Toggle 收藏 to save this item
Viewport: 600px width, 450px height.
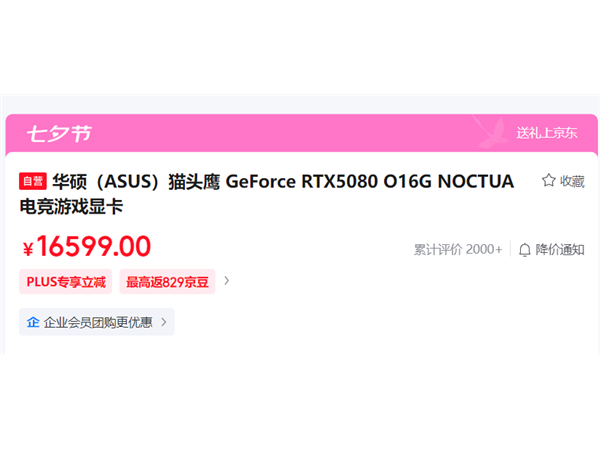(572, 181)
